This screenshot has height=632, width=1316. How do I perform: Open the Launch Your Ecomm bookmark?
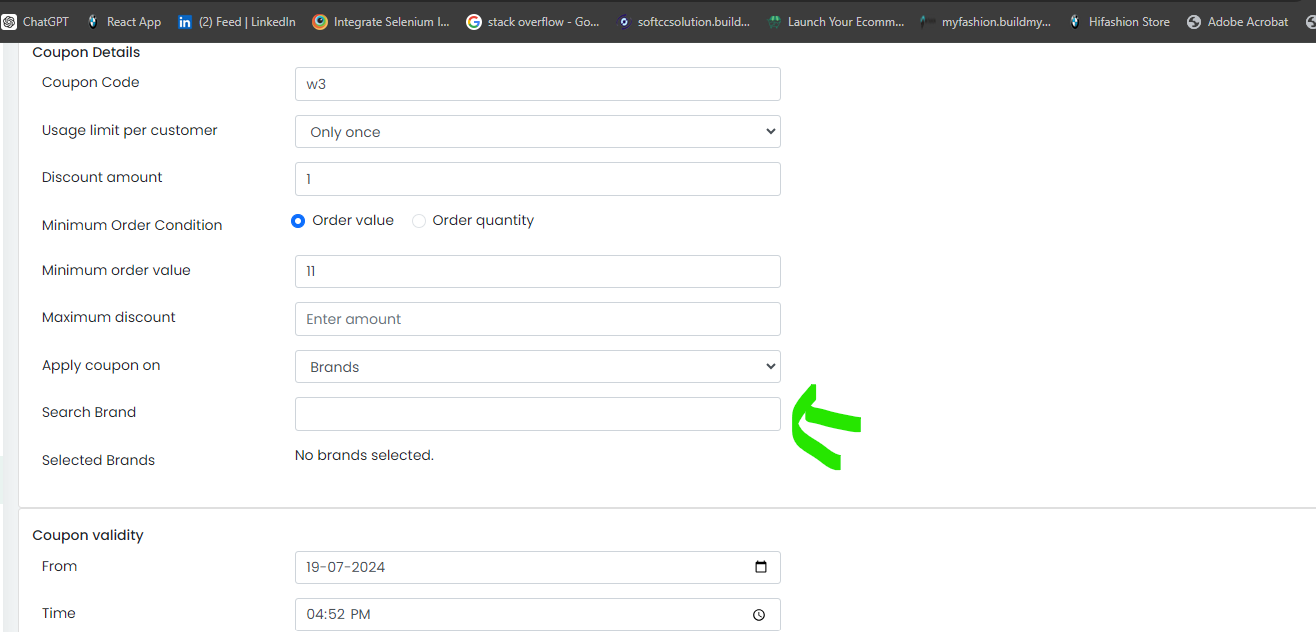click(836, 21)
